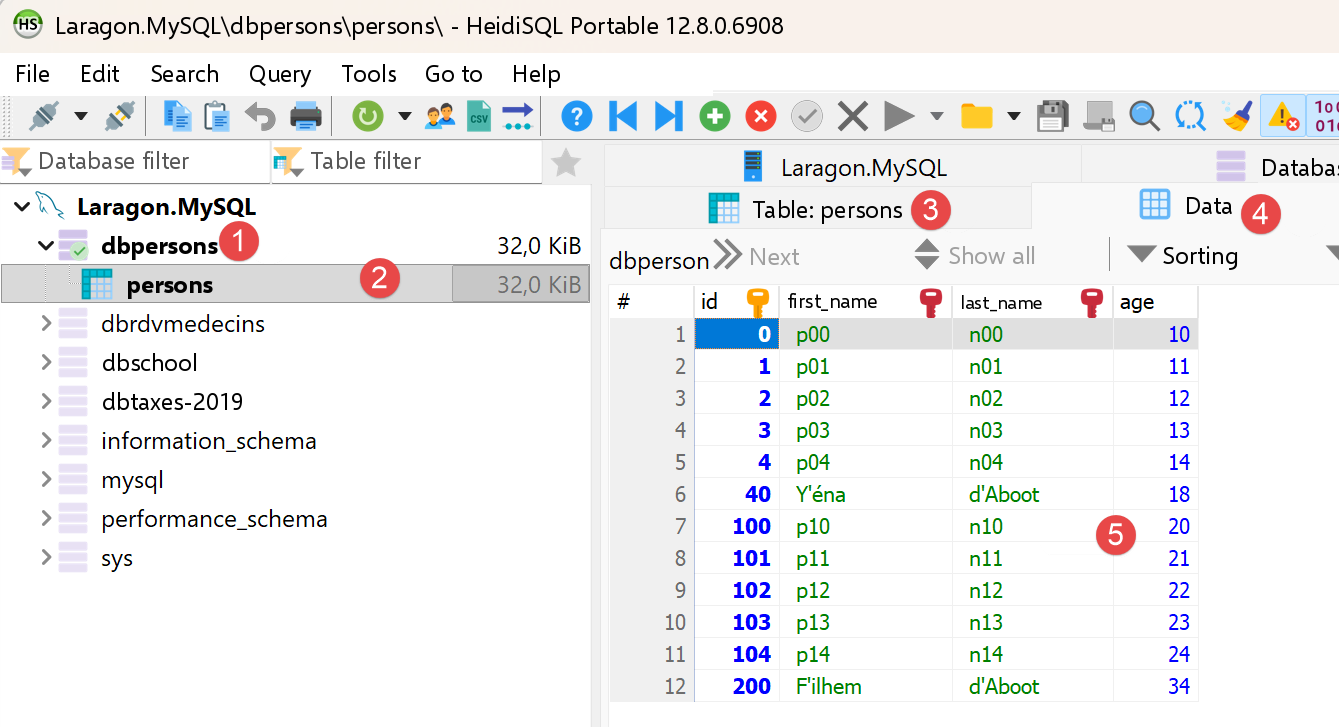Click the Run query play icon
This screenshot has width=1339, height=727.
899,116
